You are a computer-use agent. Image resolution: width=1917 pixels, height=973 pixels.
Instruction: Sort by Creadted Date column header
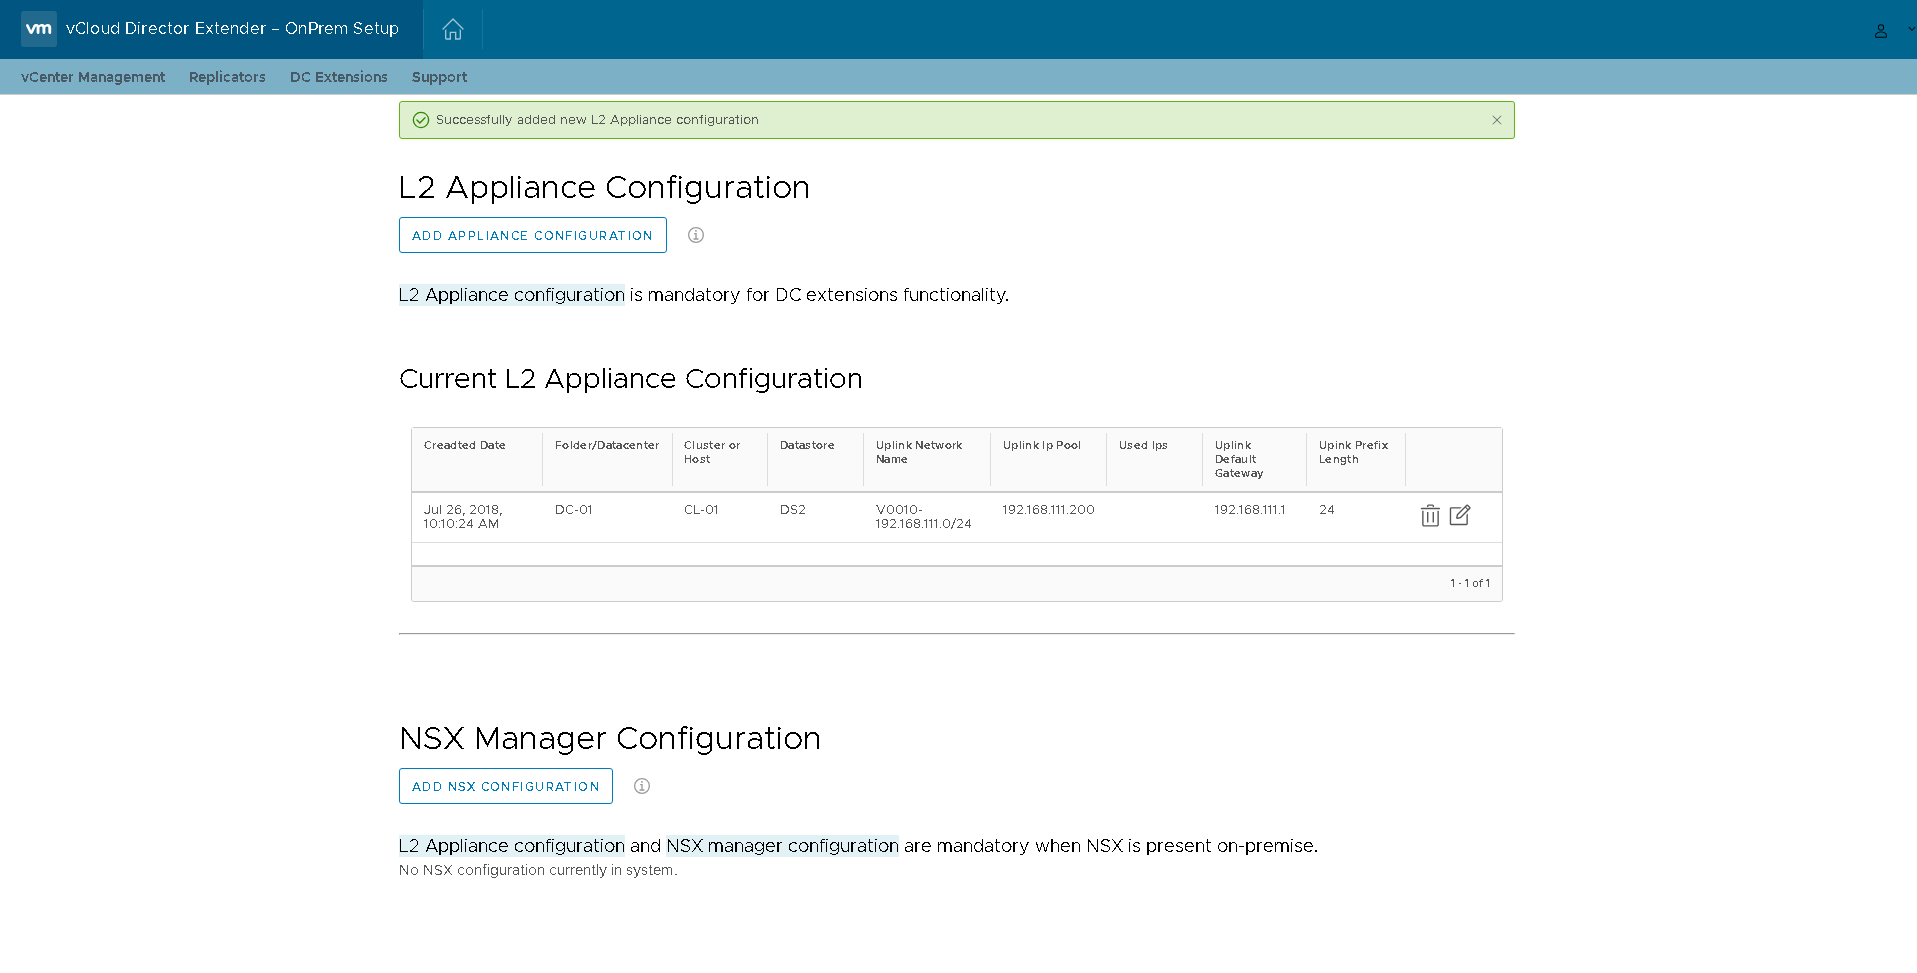click(465, 446)
